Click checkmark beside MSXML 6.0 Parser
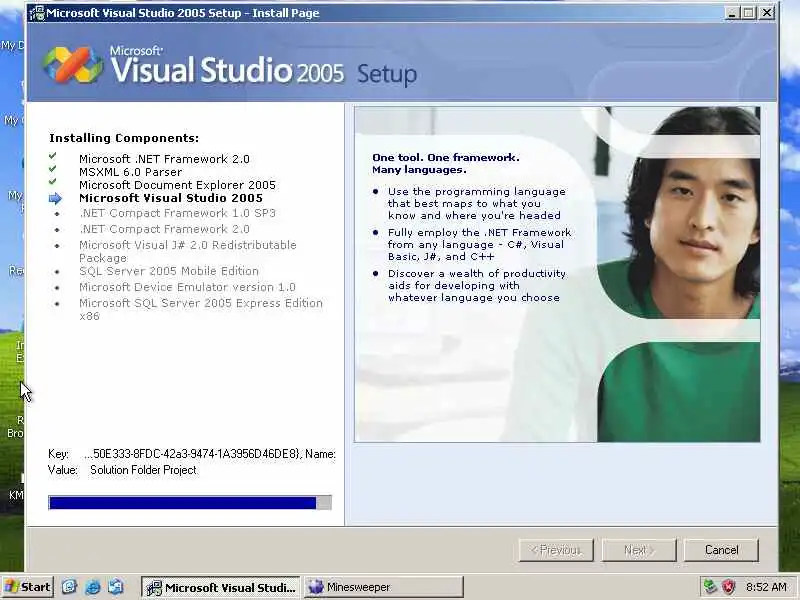Image resolution: width=800 pixels, height=600 pixels. coord(53,169)
